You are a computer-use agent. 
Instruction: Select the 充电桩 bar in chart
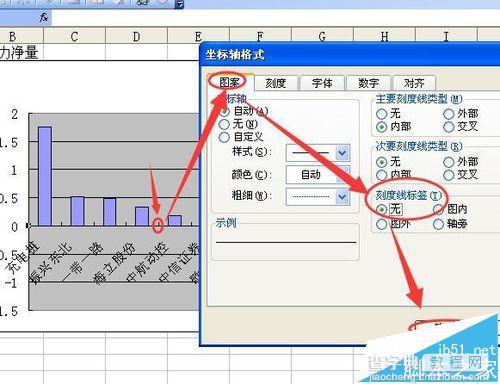(45, 176)
